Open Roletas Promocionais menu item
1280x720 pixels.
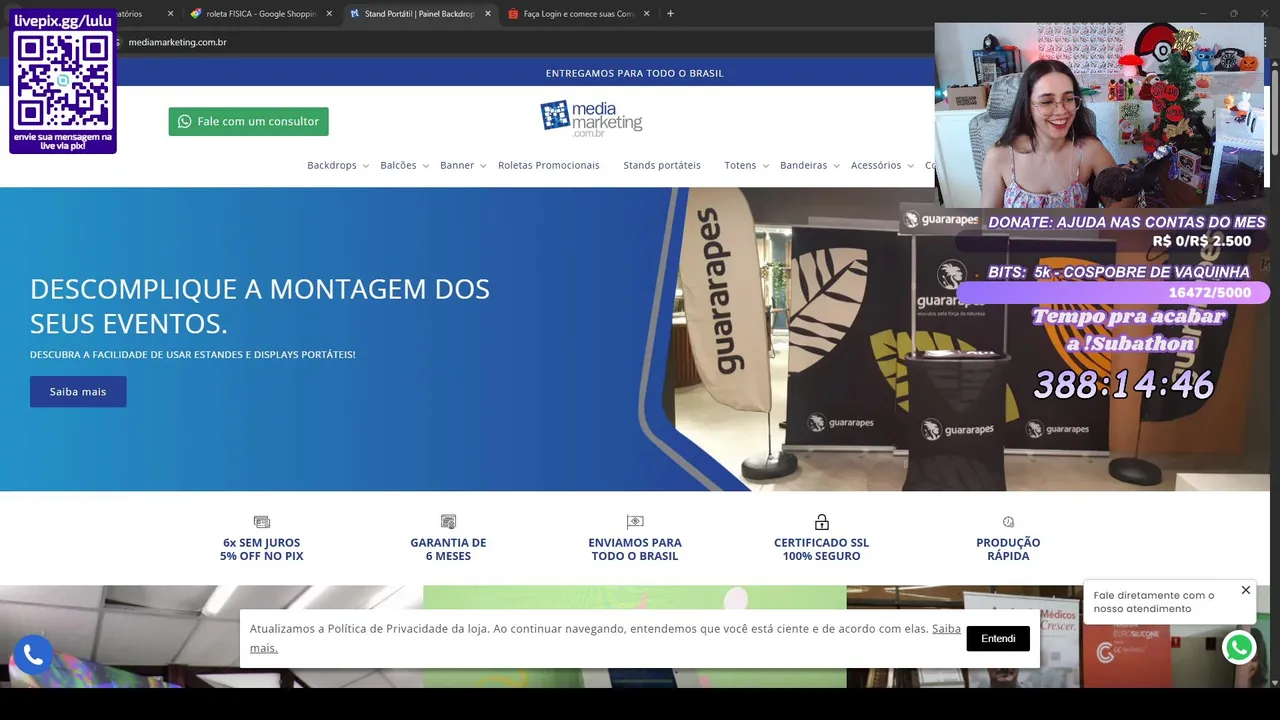(x=549, y=165)
